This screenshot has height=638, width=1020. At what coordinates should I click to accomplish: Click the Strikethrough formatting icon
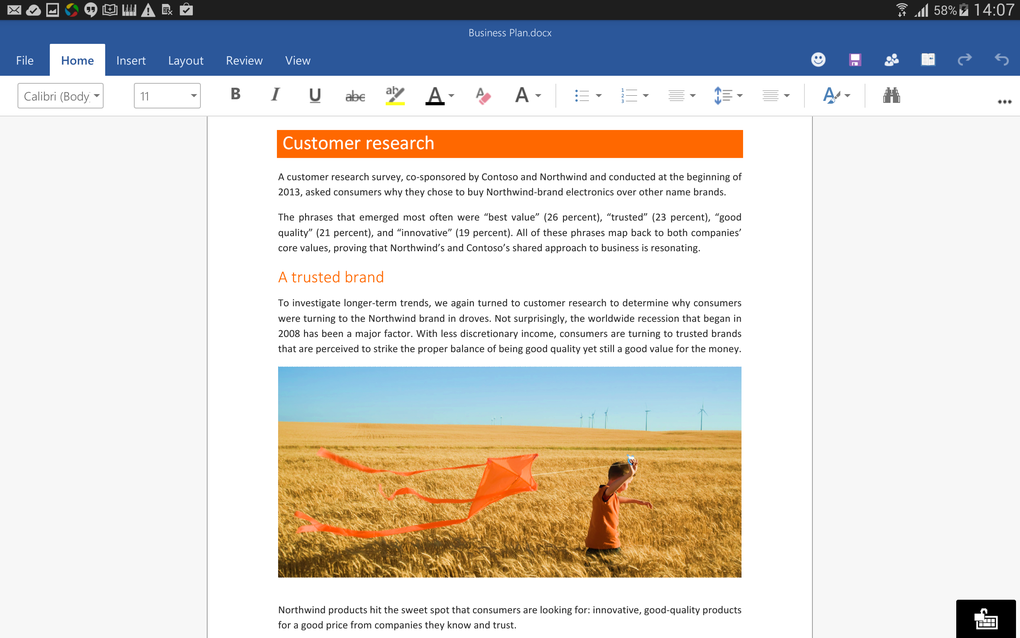(x=355, y=95)
